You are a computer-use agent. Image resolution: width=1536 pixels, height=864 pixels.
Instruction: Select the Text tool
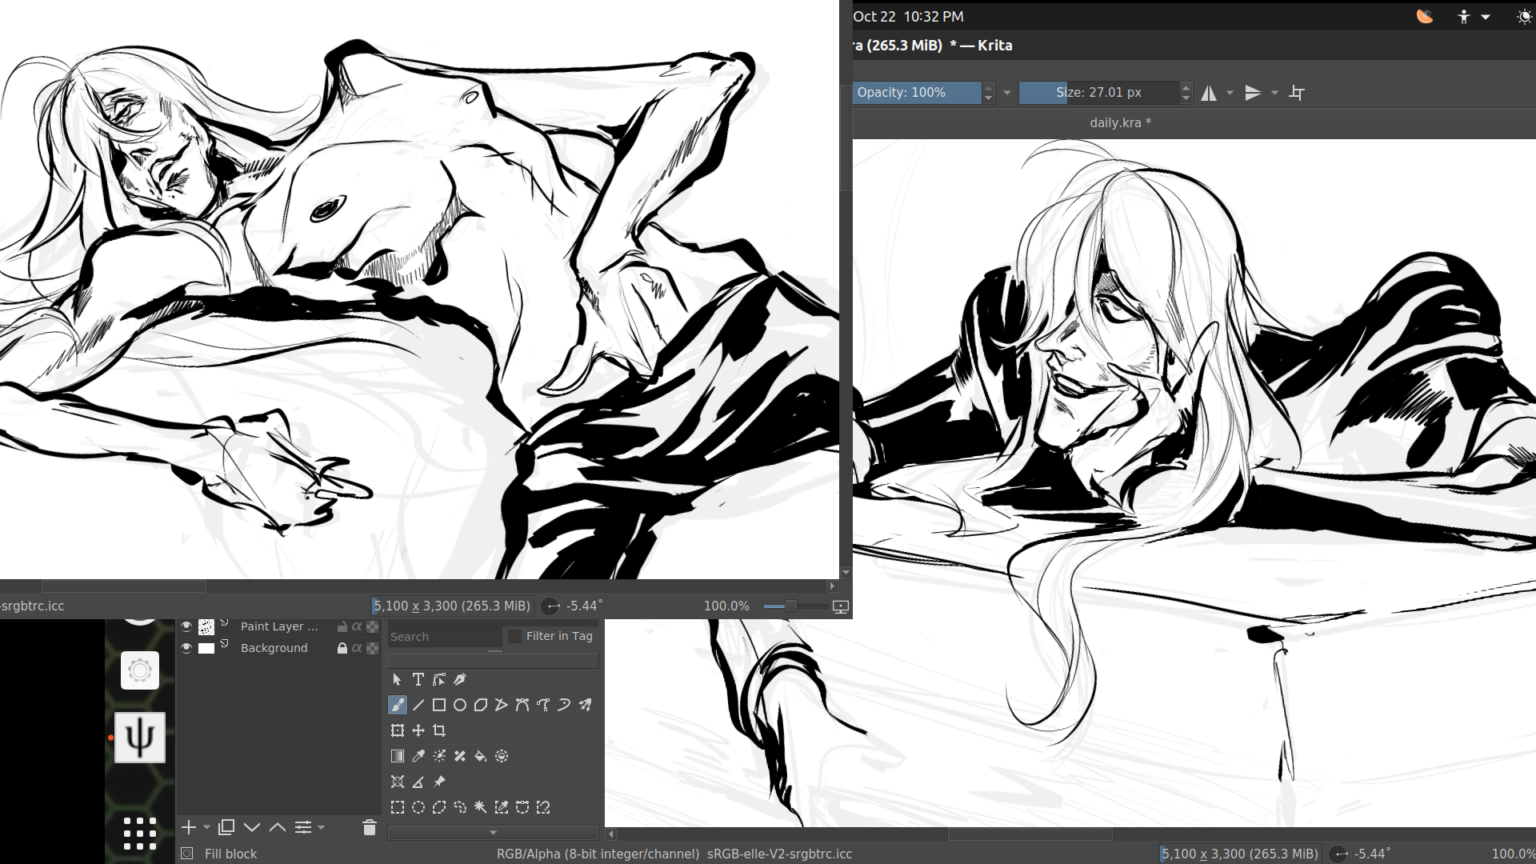pos(418,679)
